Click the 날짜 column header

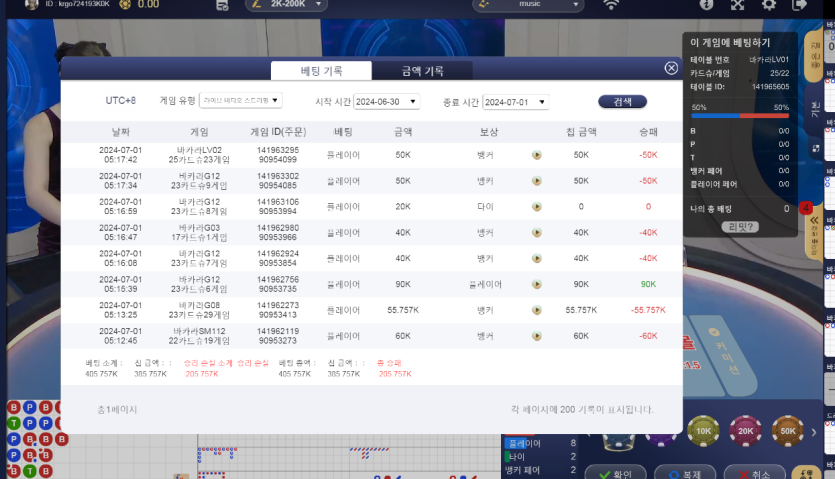[x=121, y=132]
